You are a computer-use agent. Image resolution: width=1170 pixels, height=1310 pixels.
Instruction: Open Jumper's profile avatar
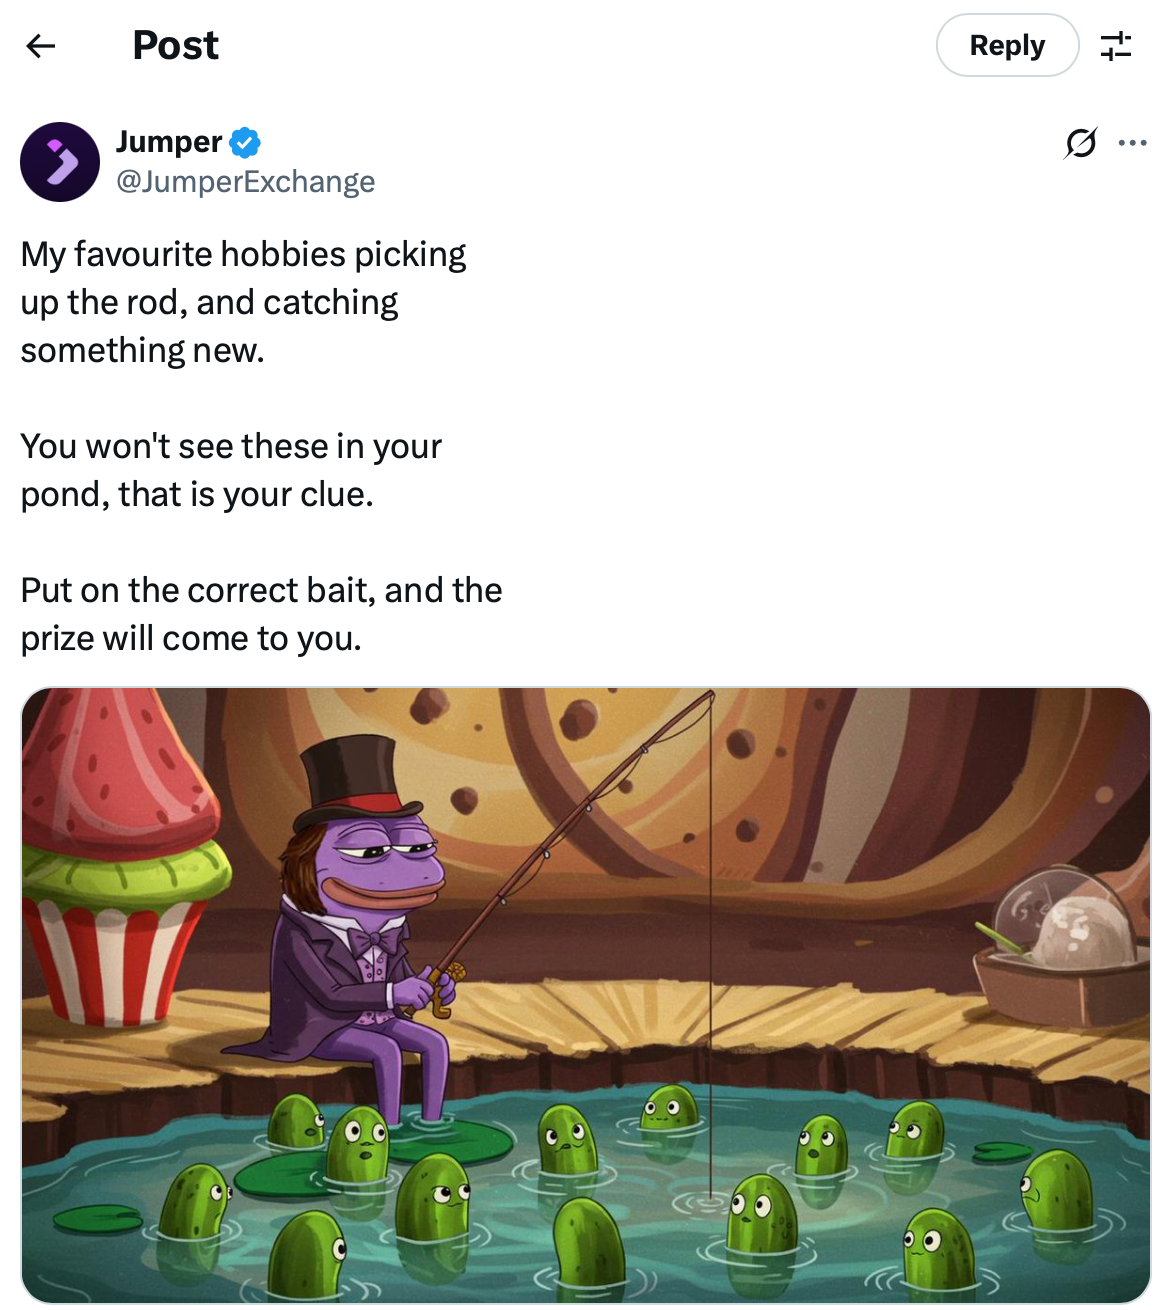60,162
